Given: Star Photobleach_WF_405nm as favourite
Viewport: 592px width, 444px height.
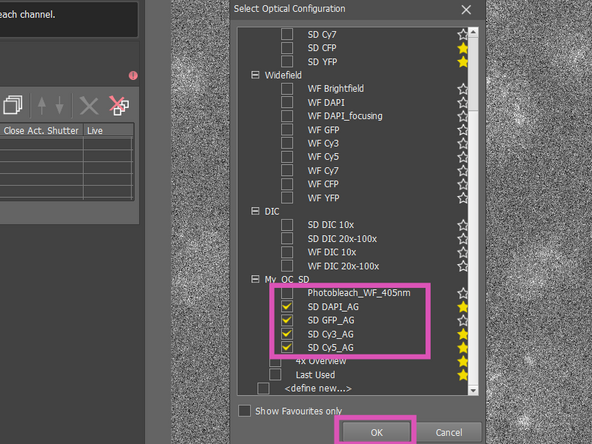Looking at the screenshot, I should (x=462, y=293).
